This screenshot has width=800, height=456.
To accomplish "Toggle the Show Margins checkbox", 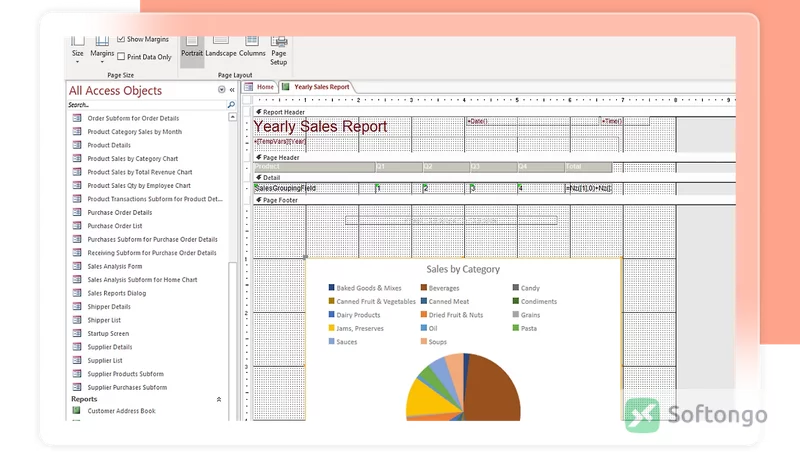I will coord(121,39).
